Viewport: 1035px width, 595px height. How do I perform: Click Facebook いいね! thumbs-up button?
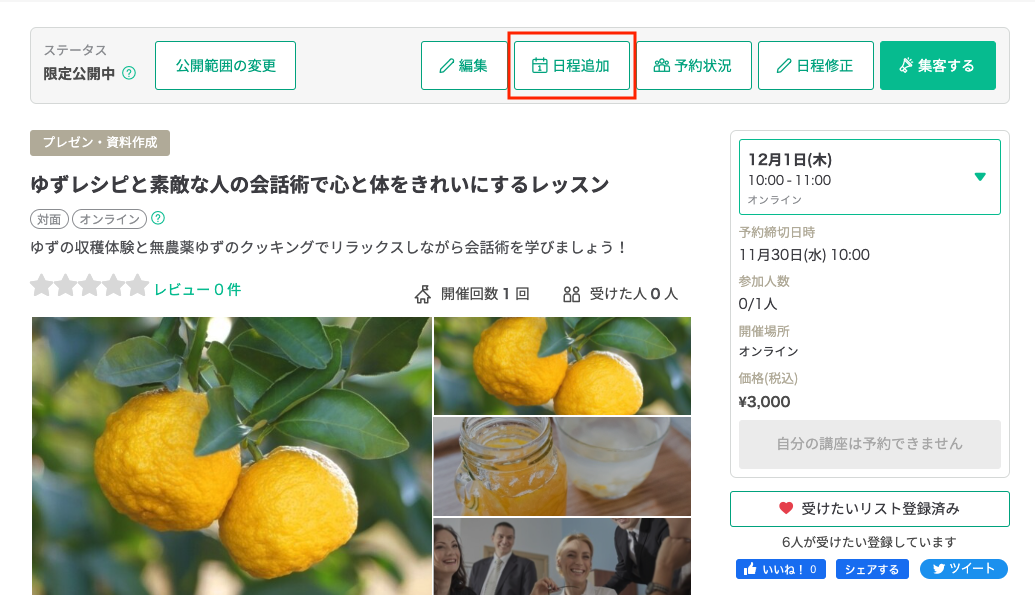coord(781,569)
